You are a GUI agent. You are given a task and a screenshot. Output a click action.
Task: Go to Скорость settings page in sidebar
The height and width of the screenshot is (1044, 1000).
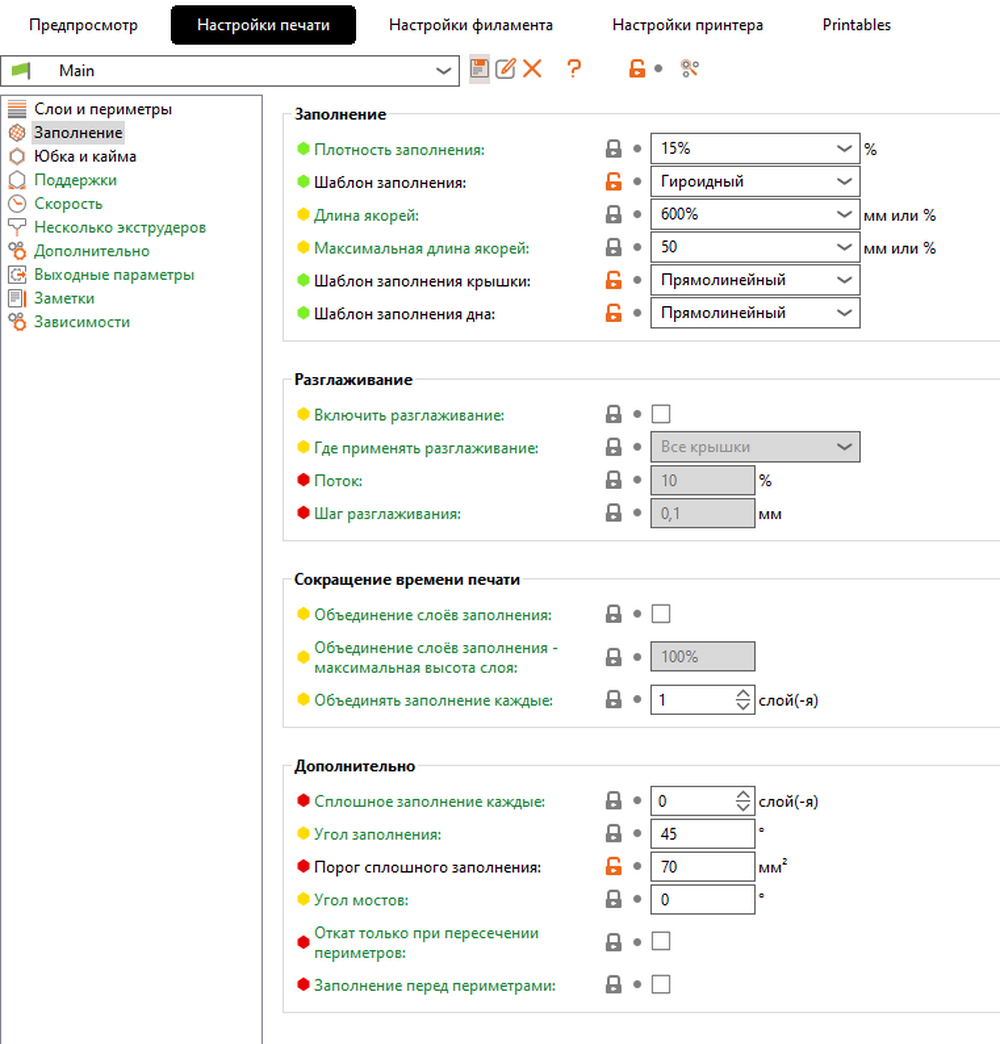(68, 204)
